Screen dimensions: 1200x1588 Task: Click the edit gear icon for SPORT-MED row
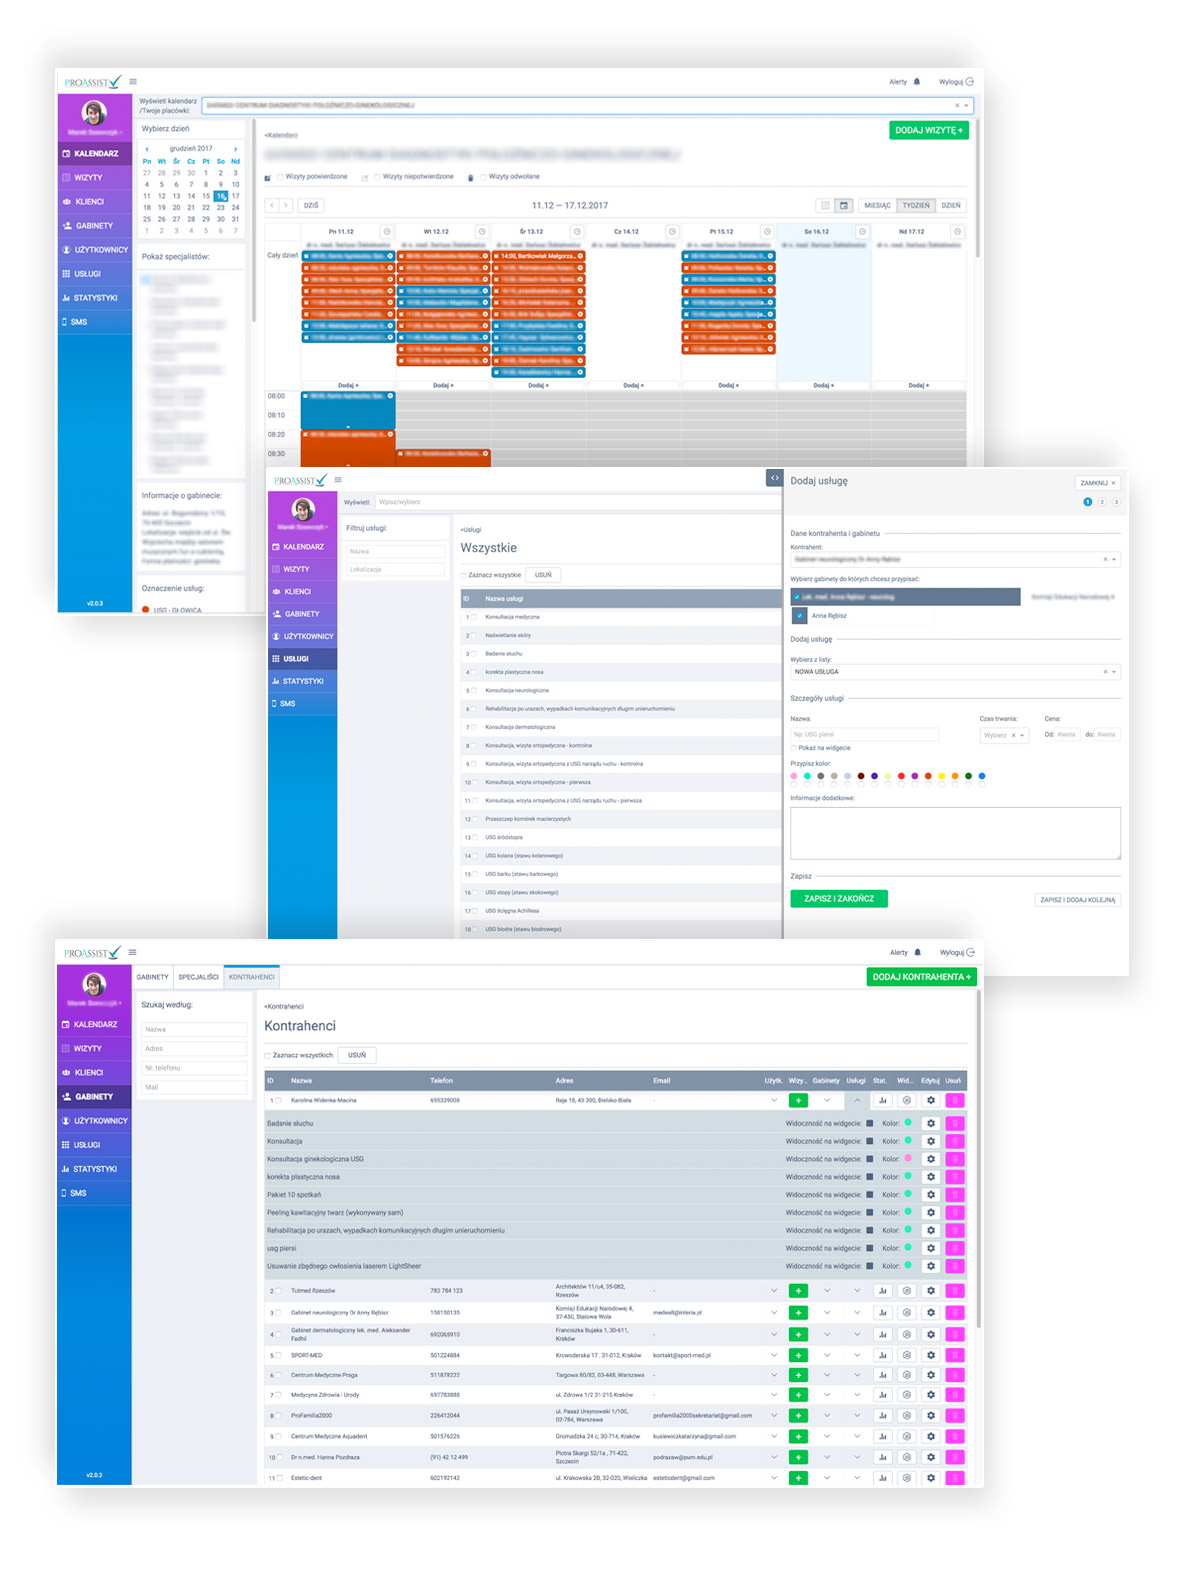tap(930, 1355)
